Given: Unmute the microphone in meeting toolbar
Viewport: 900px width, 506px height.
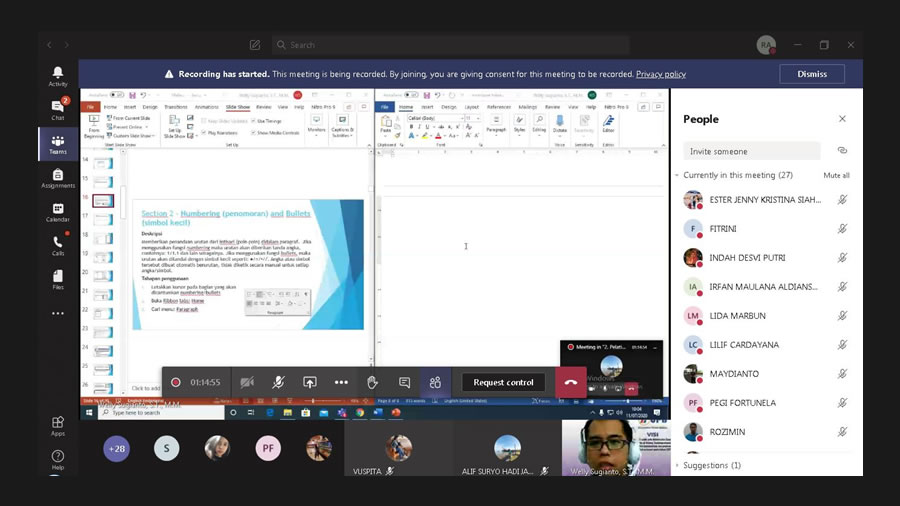Looking at the screenshot, I should coord(279,382).
